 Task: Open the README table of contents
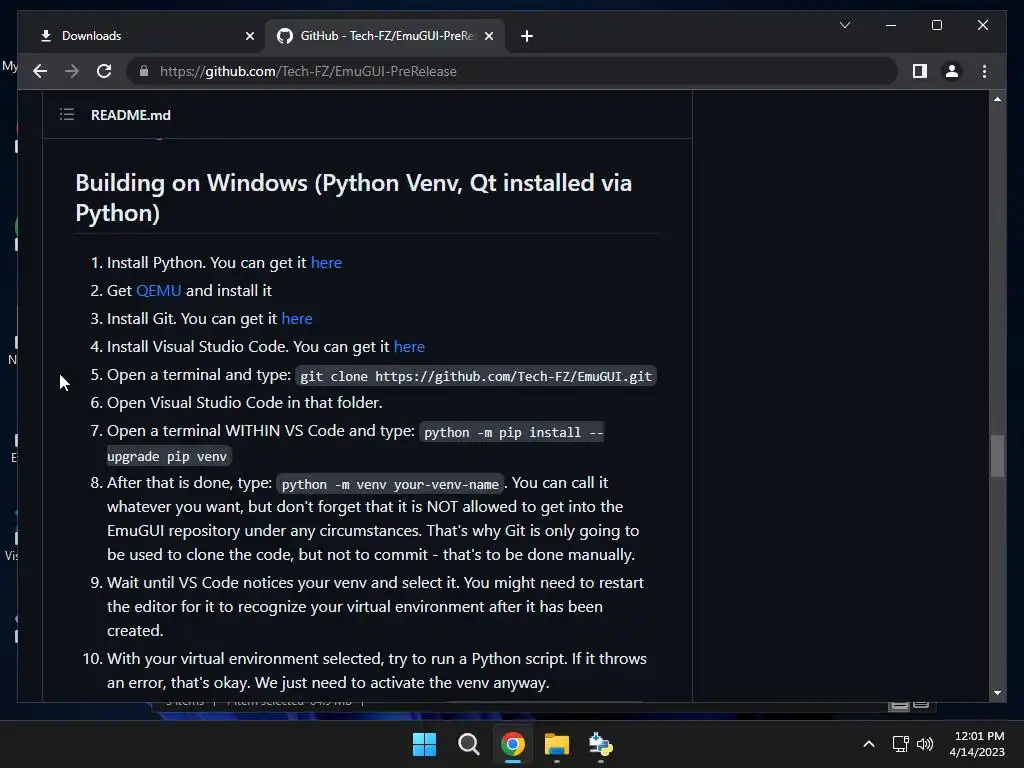67,115
